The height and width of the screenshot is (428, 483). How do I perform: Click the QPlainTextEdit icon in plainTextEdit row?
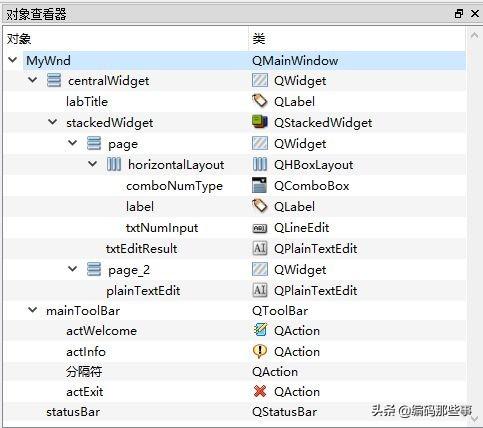coord(260,290)
